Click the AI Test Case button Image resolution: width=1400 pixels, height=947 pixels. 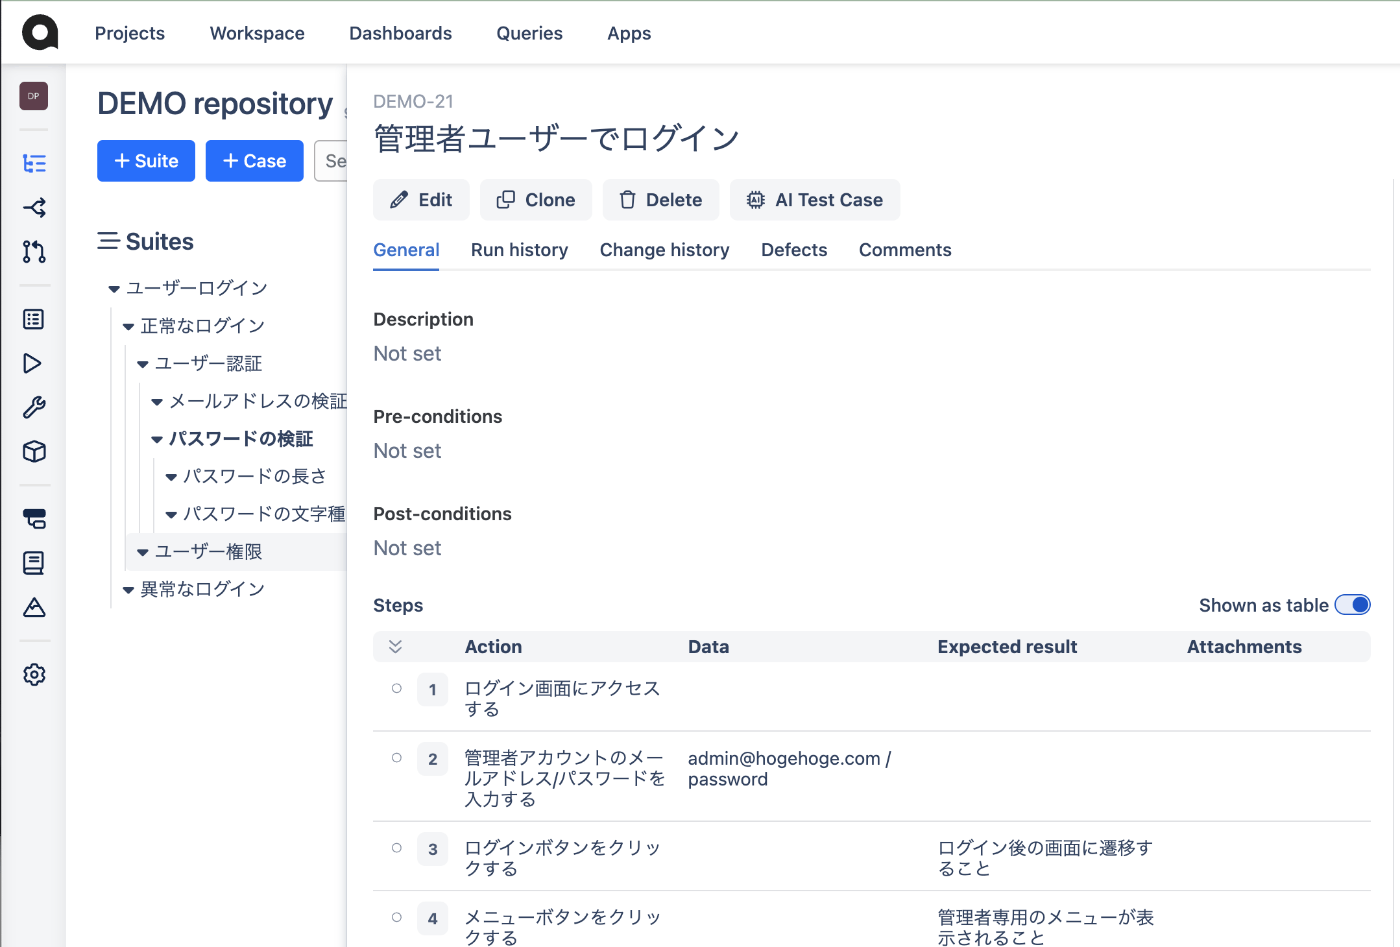(815, 200)
